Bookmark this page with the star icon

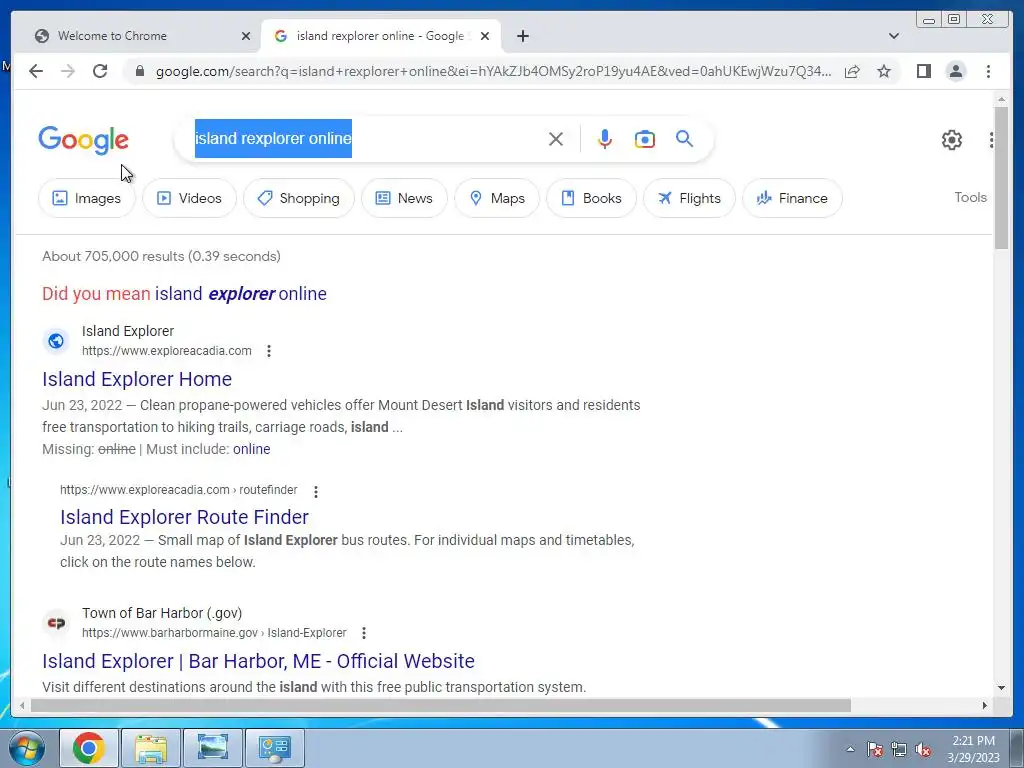point(884,71)
